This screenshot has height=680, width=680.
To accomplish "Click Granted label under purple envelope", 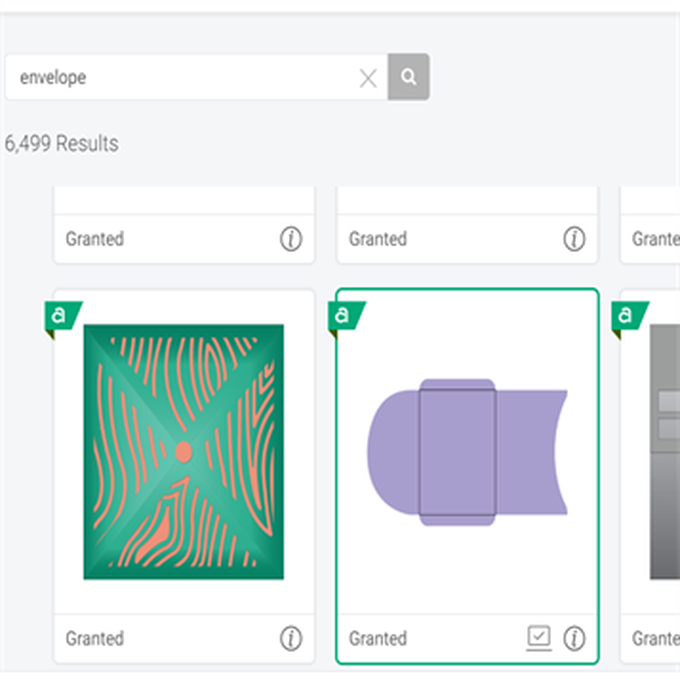I will click(x=378, y=638).
